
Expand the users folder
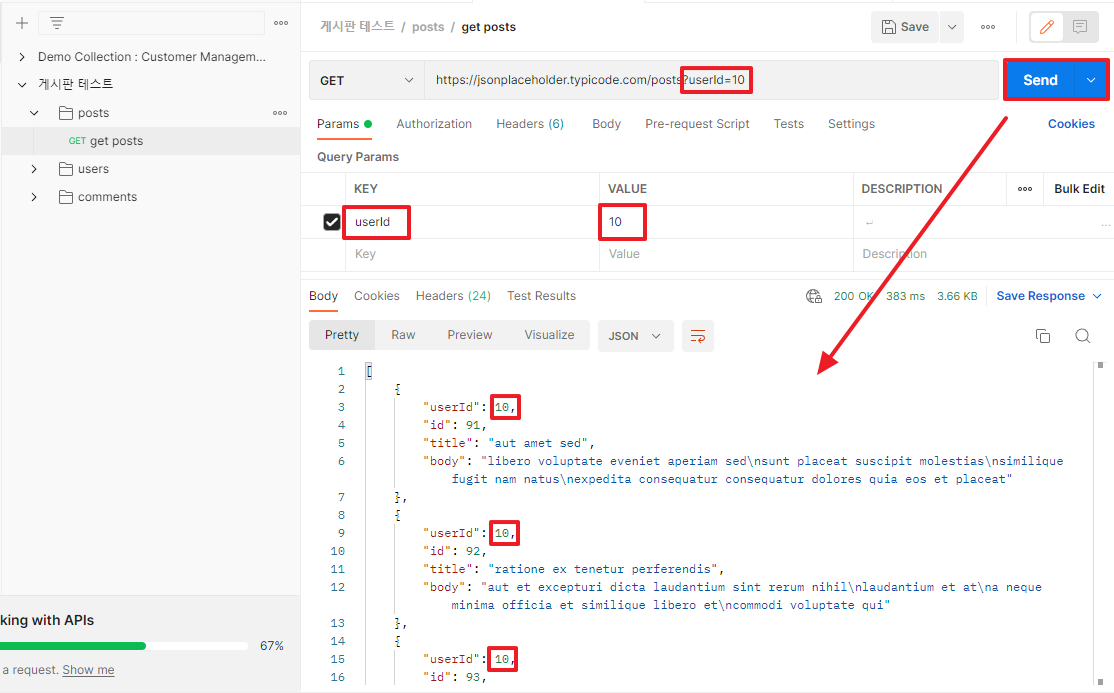pos(34,169)
